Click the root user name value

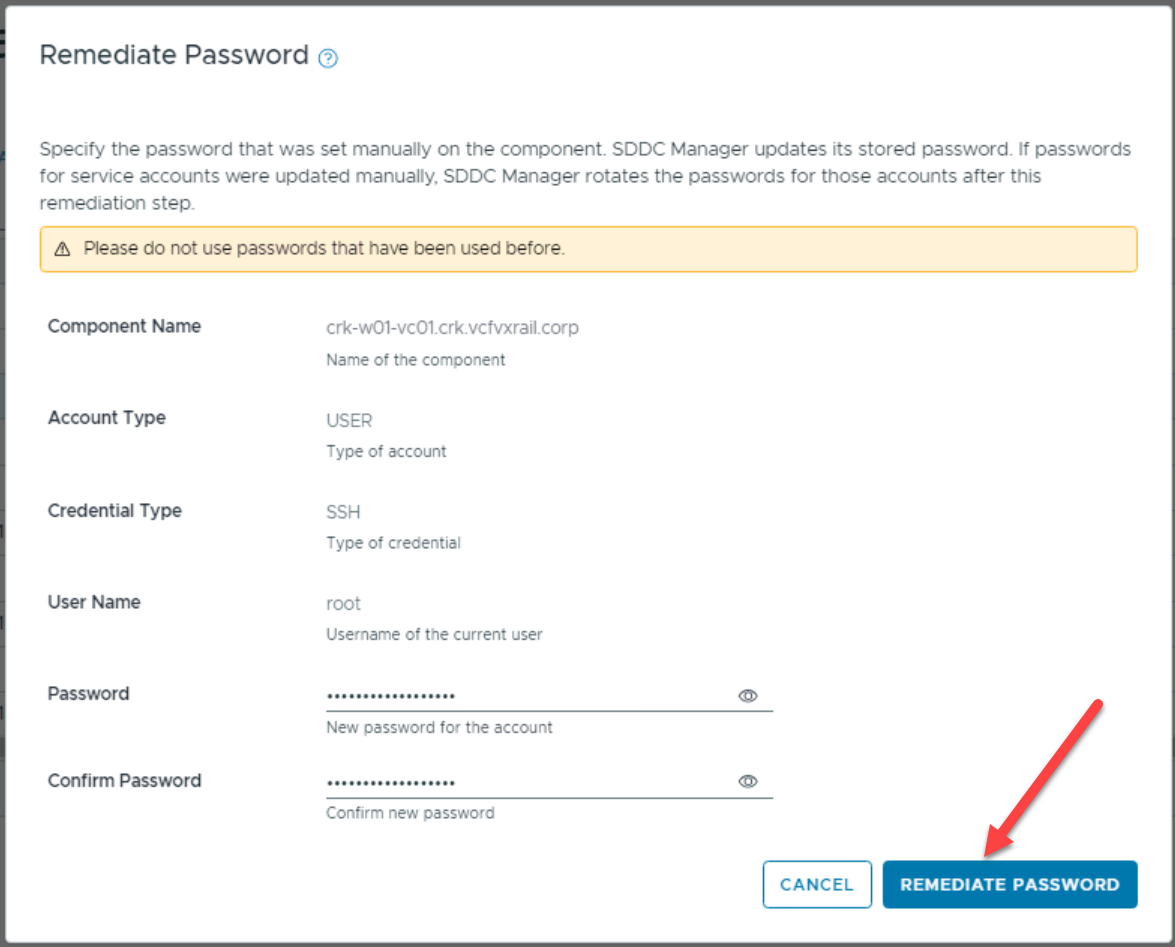pos(343,604)
